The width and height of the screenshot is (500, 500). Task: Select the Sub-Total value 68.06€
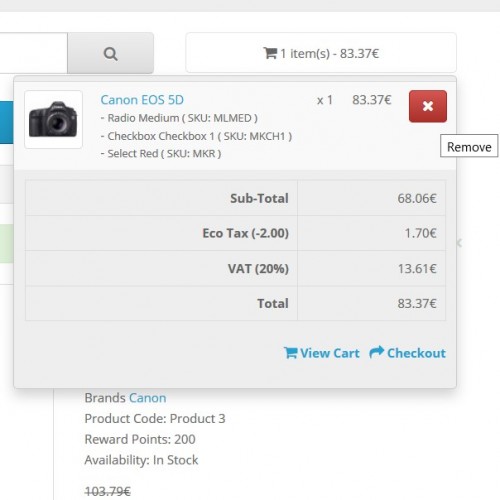417,198
